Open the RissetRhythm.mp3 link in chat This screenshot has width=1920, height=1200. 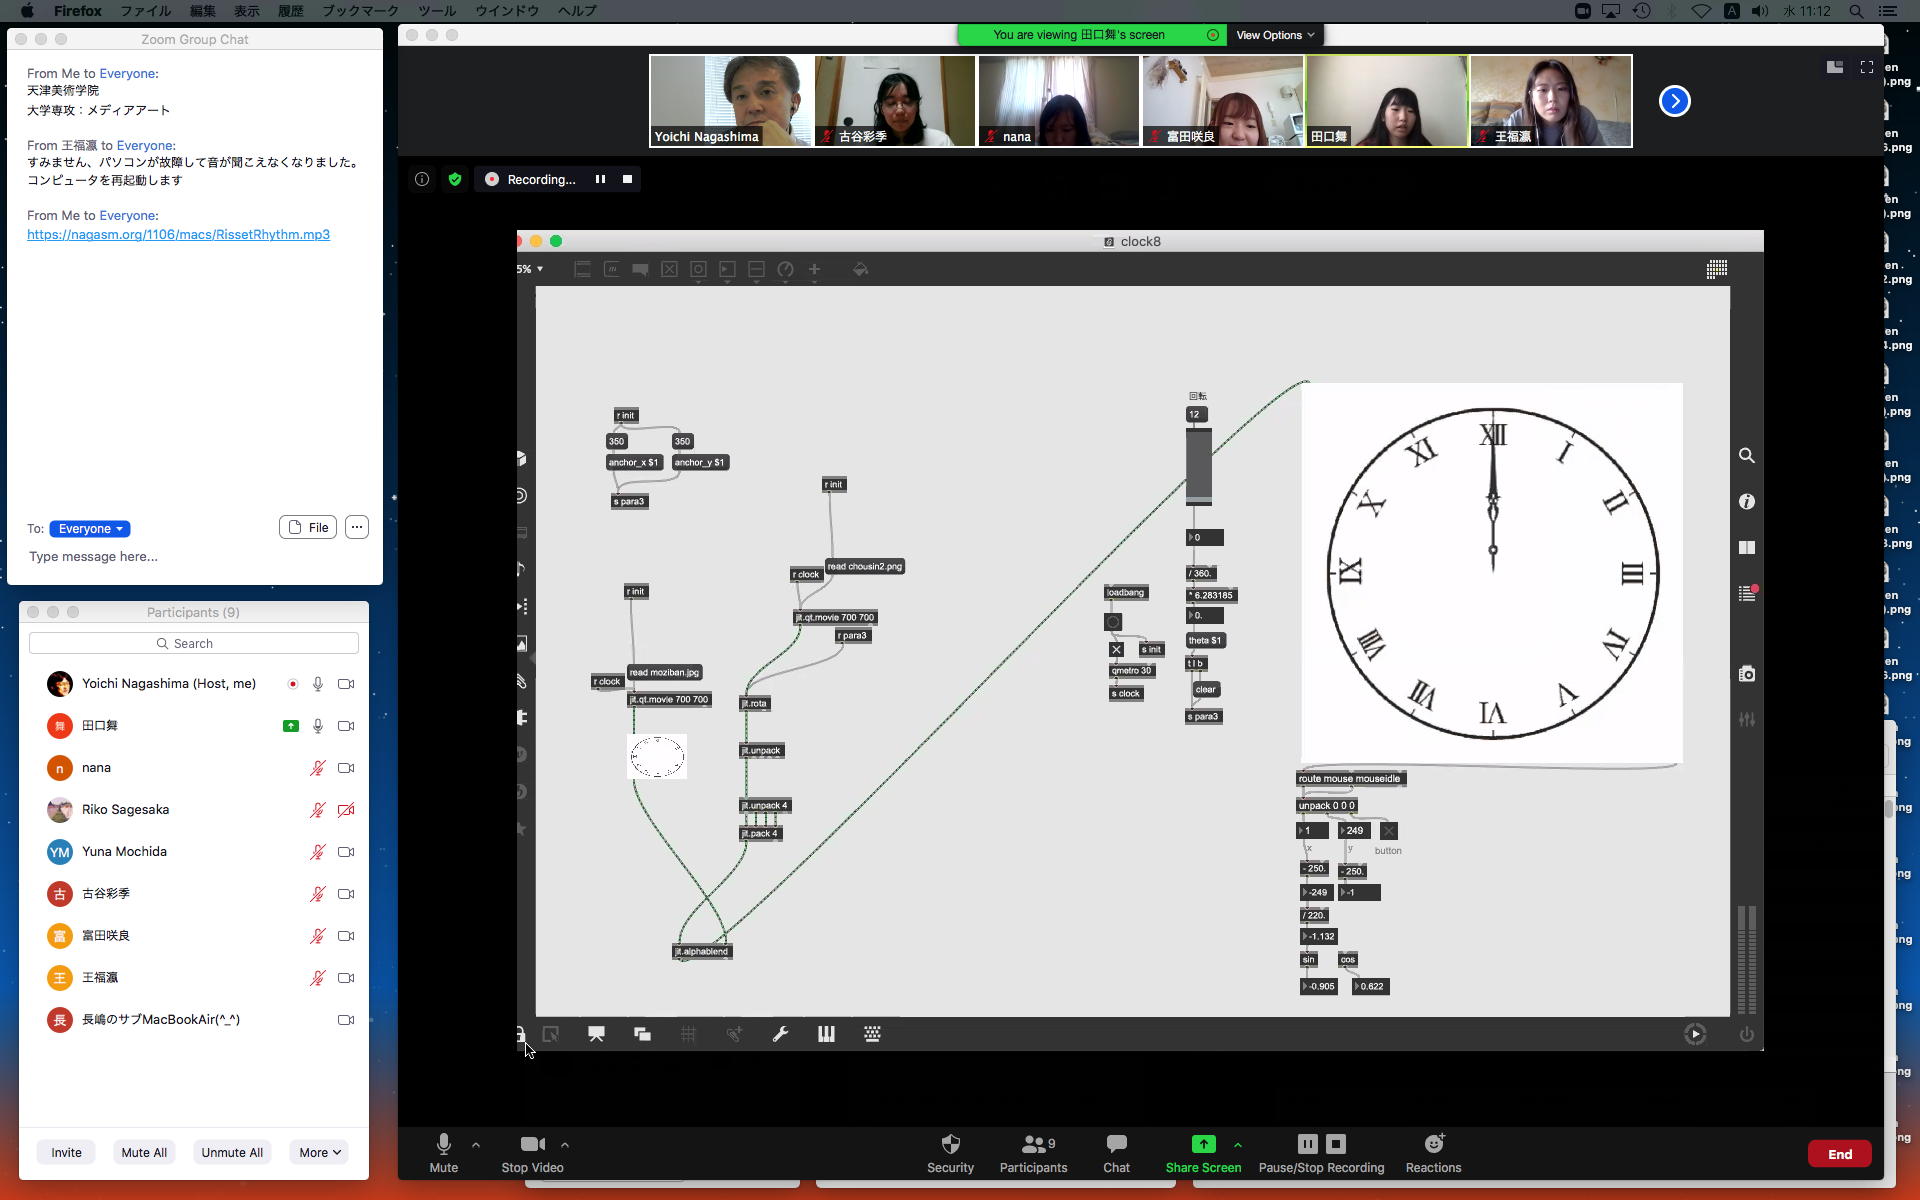click(x=178, y=235)
